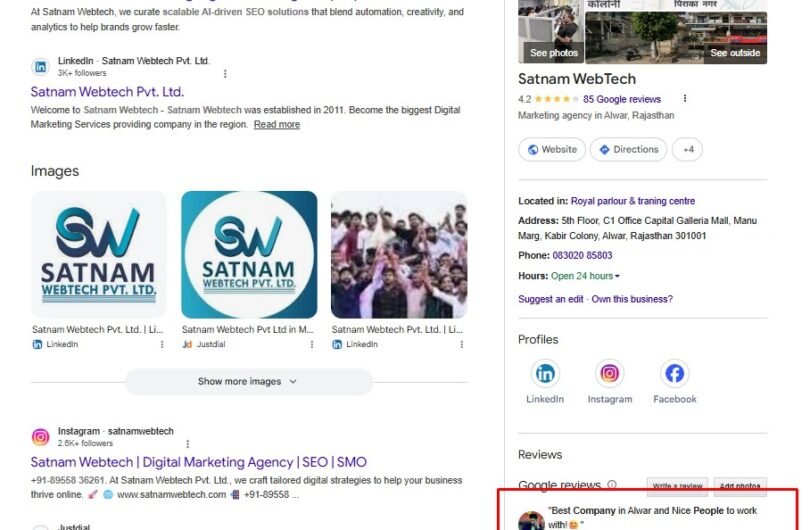Open options for the crowd photo image

coord(461,345)
